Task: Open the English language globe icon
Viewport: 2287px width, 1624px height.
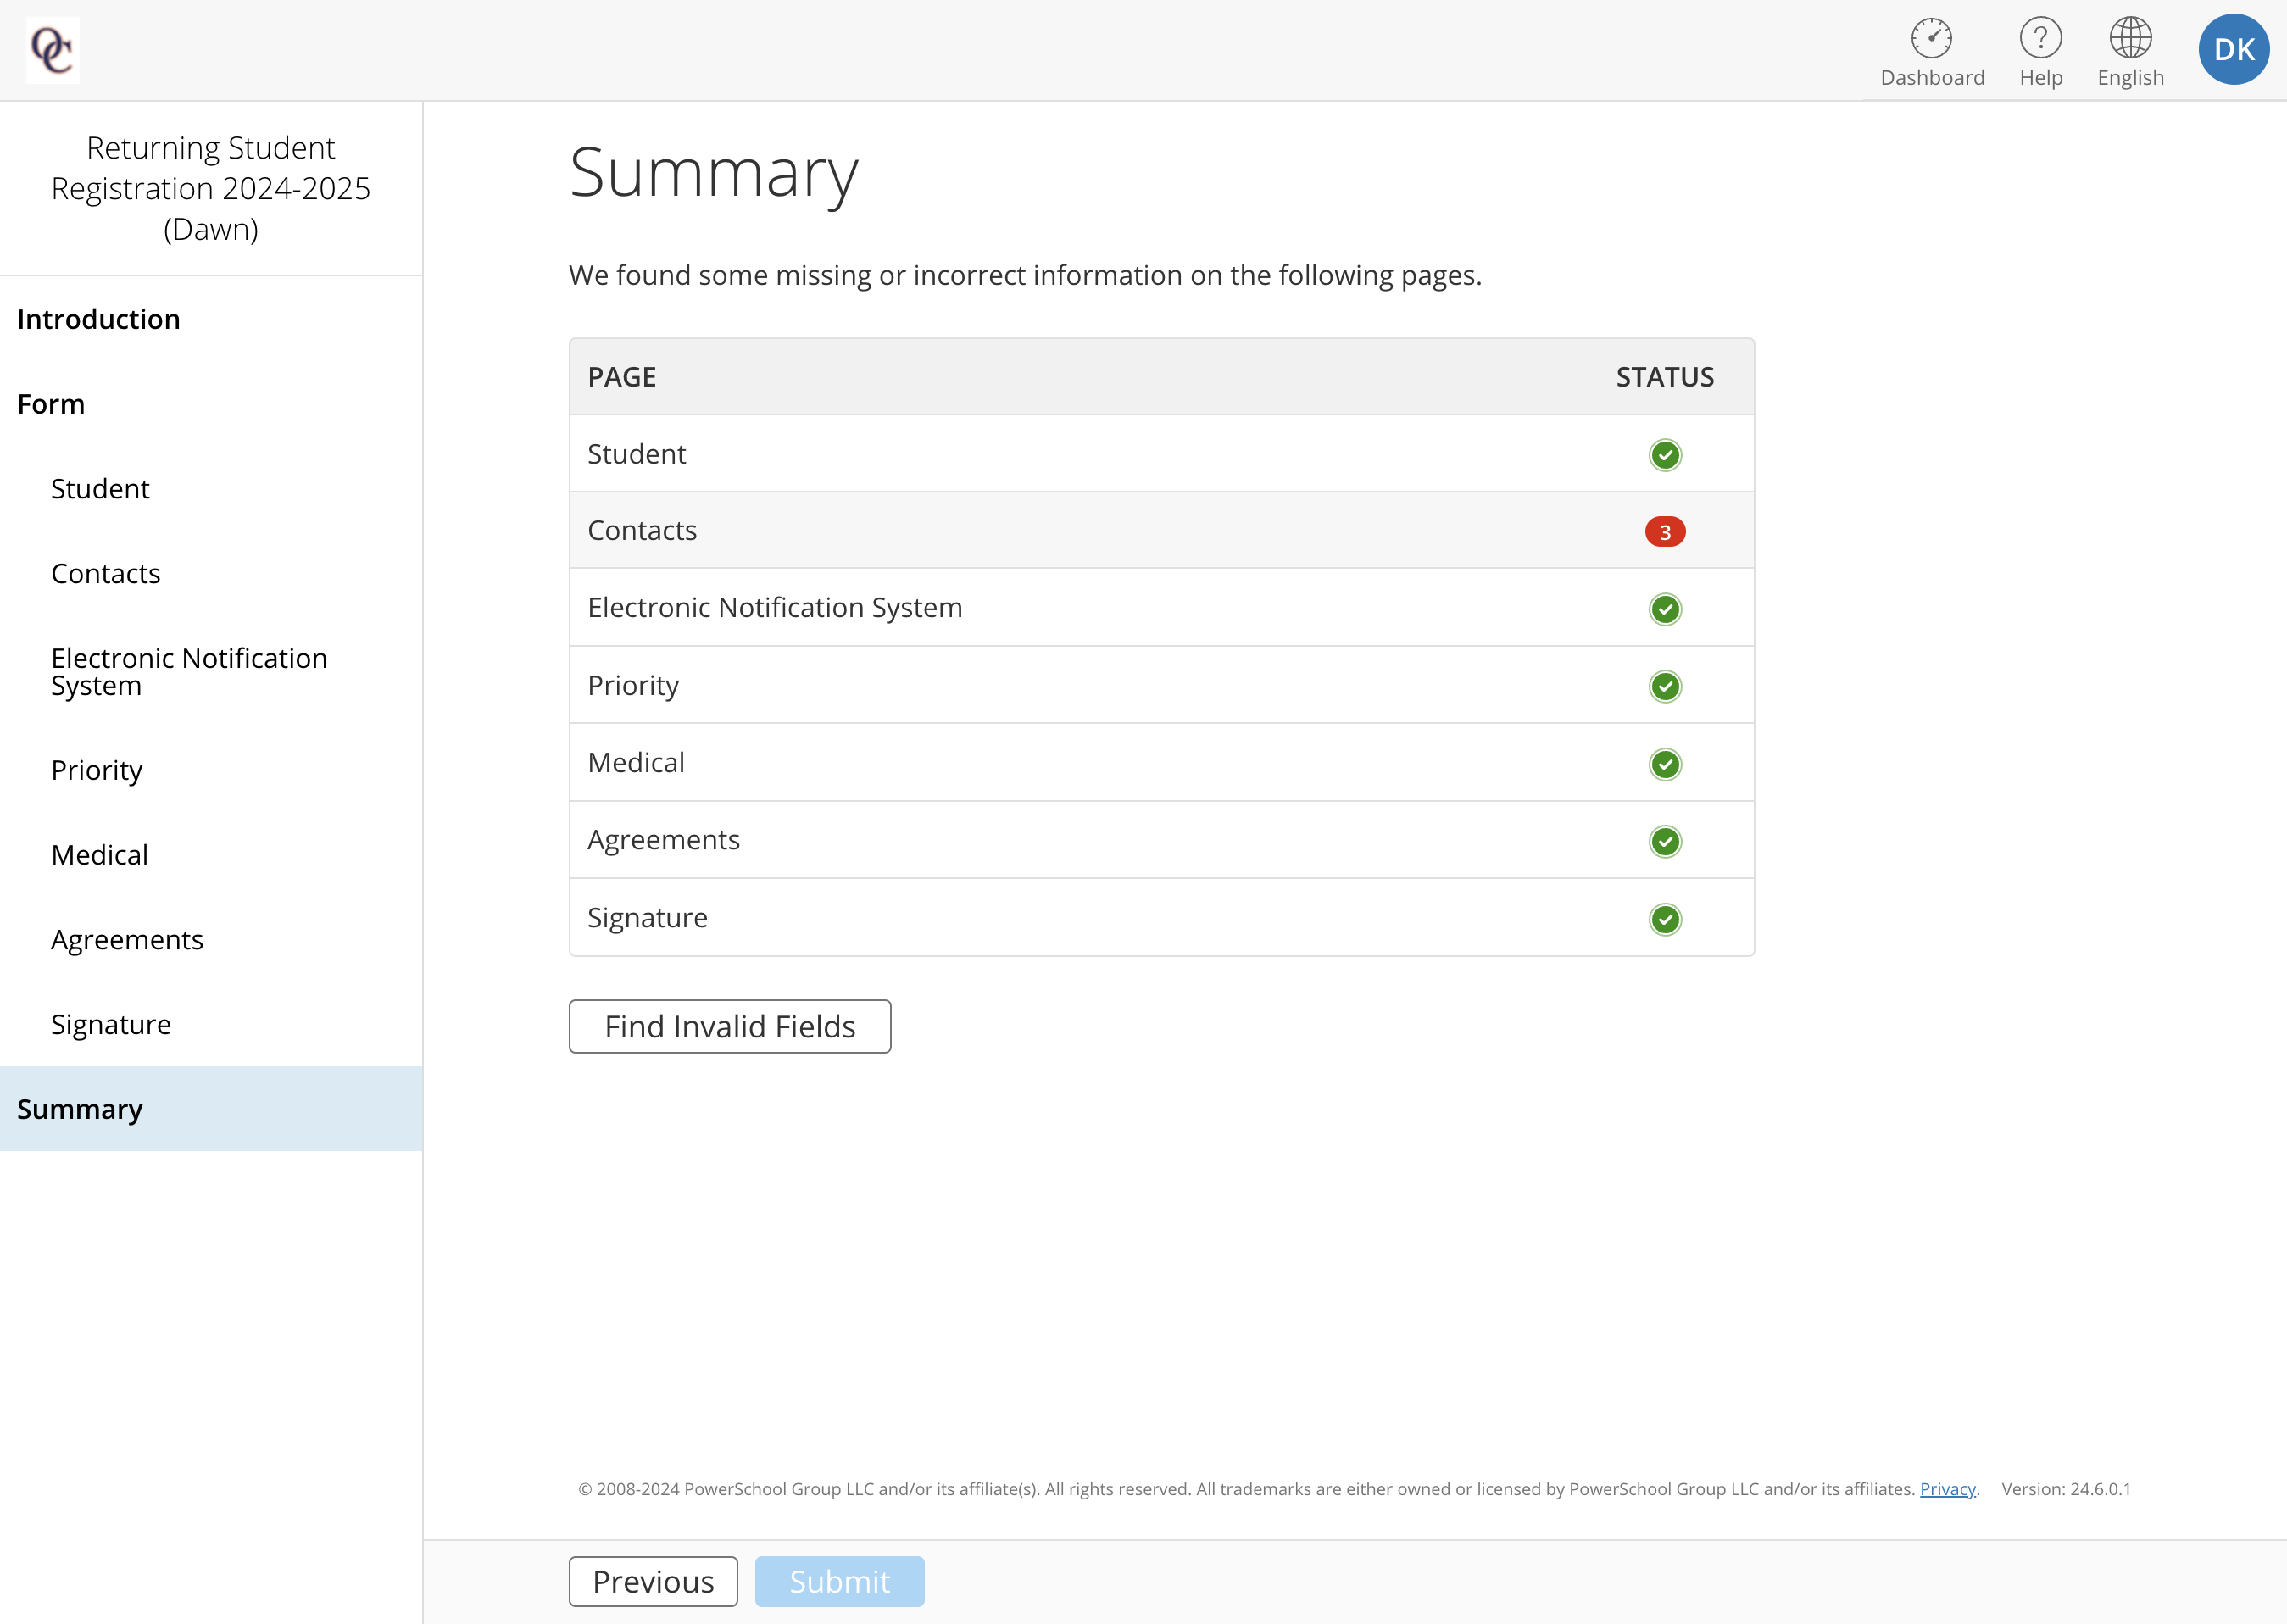Action: 2130,38
